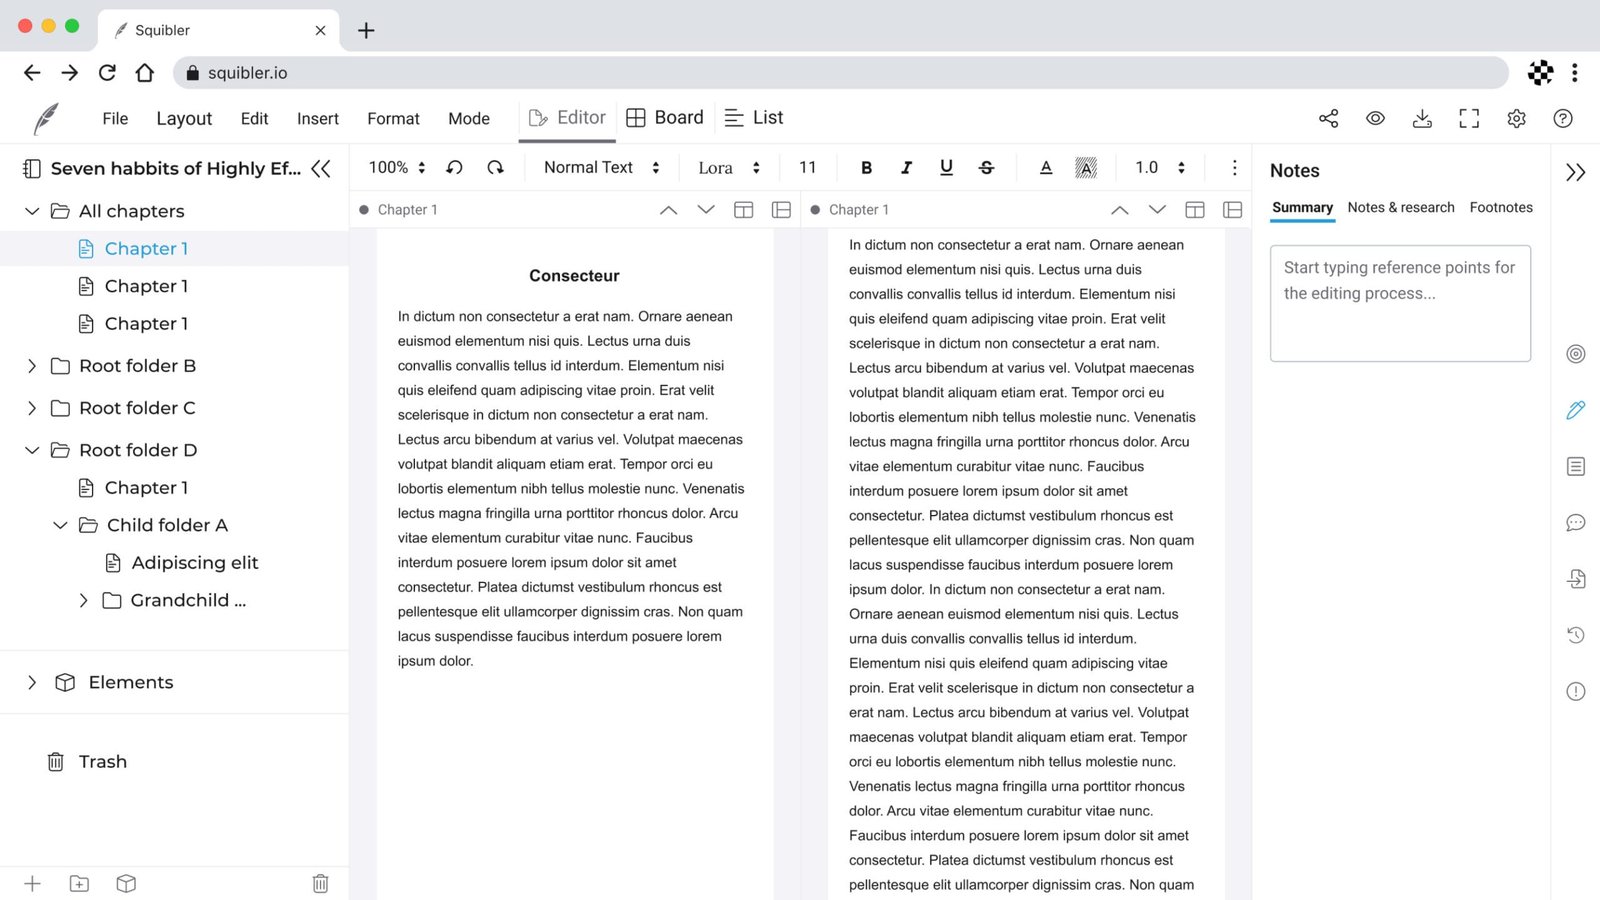The height and width of the screenshot is (900, 1600).
Task: Create a new folder from bottom bar
Action: click(x=79, y=883)
